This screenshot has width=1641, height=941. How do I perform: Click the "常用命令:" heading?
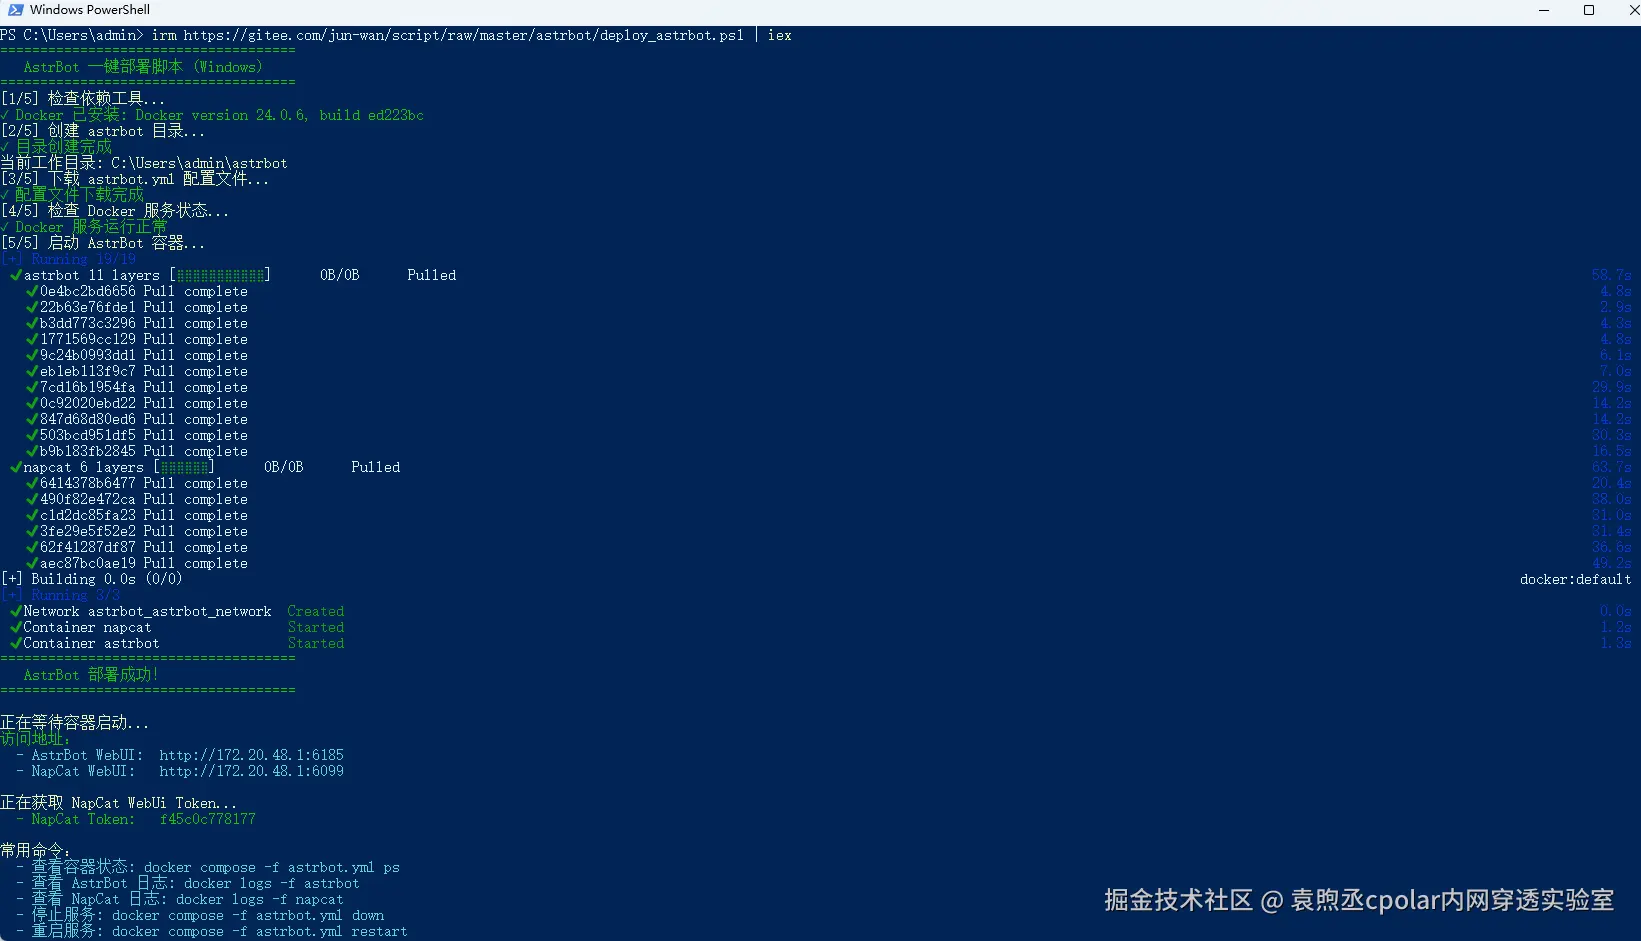click(35, 851)
